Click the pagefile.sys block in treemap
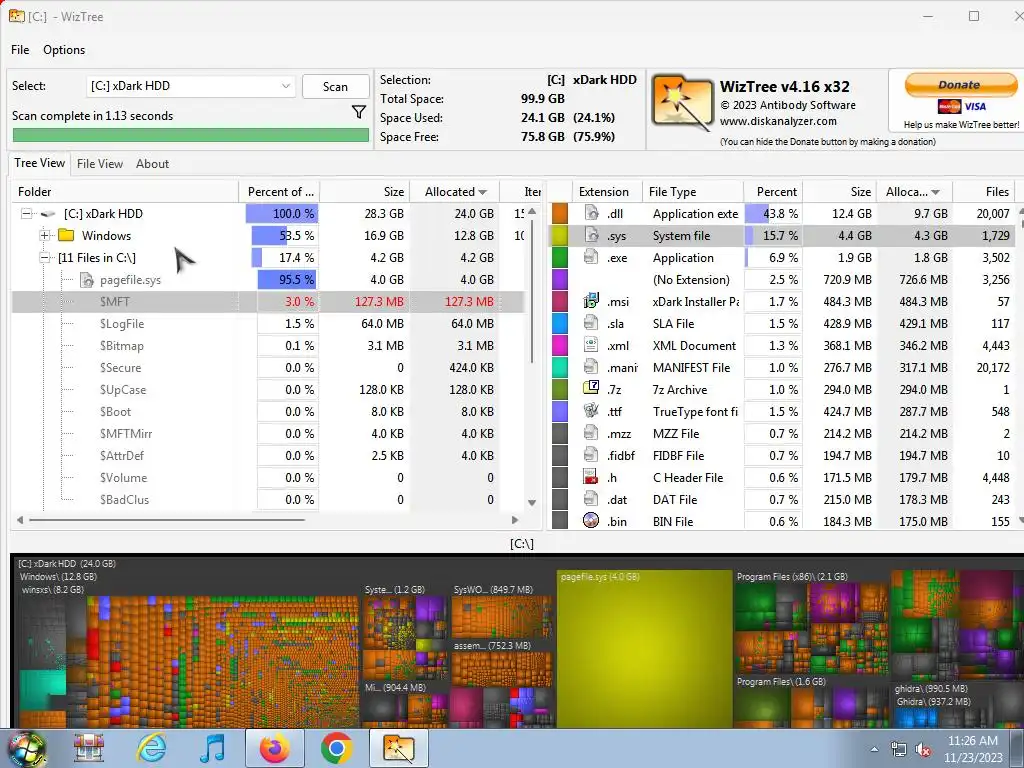 click(x=644, y=648)
